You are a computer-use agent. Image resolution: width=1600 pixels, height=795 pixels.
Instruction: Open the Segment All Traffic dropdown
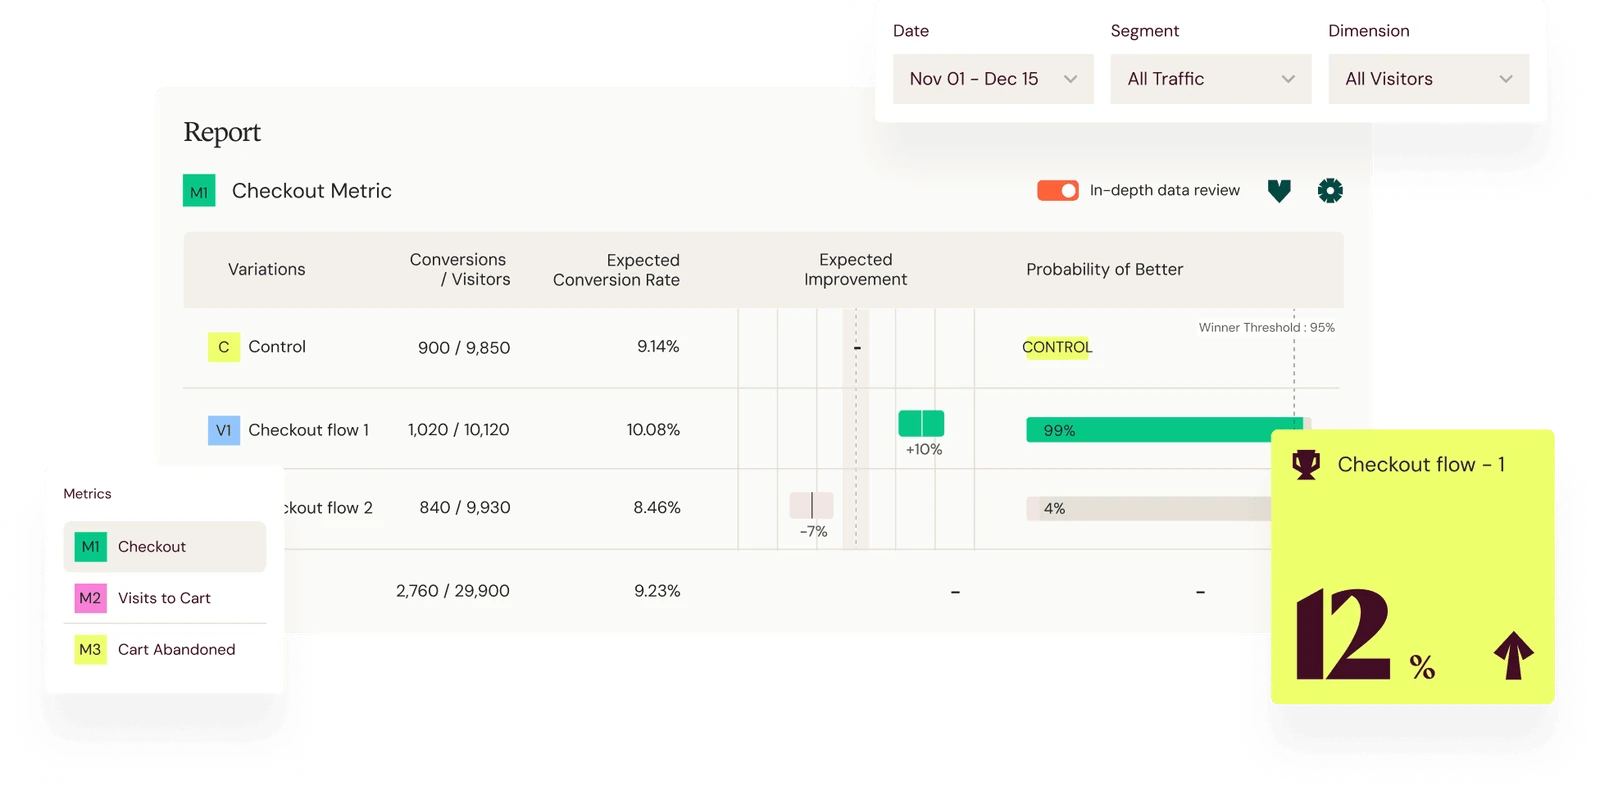coord(1211,79)
